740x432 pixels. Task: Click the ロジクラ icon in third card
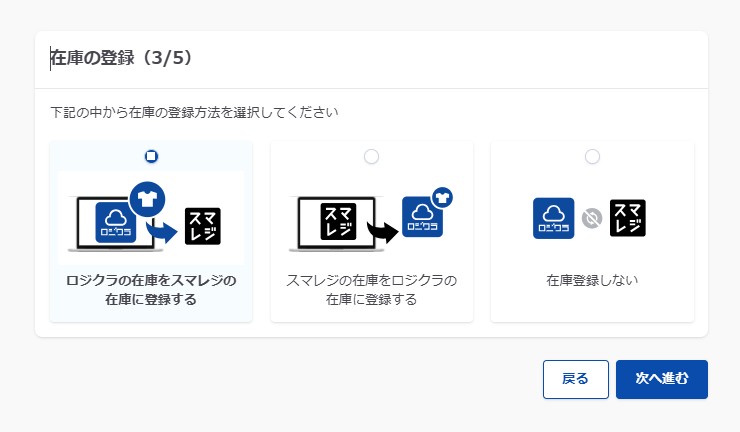(553, 218)
